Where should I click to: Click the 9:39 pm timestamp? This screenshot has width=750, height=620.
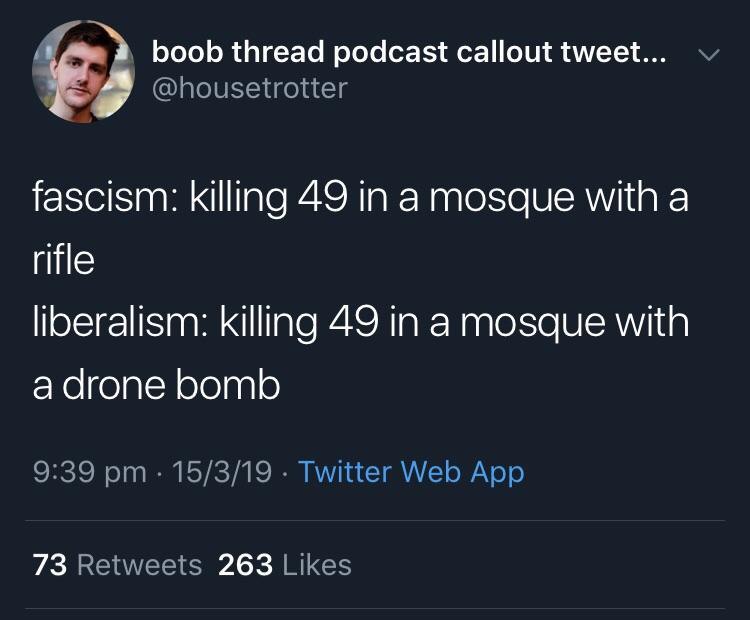(x=89, y=471)
